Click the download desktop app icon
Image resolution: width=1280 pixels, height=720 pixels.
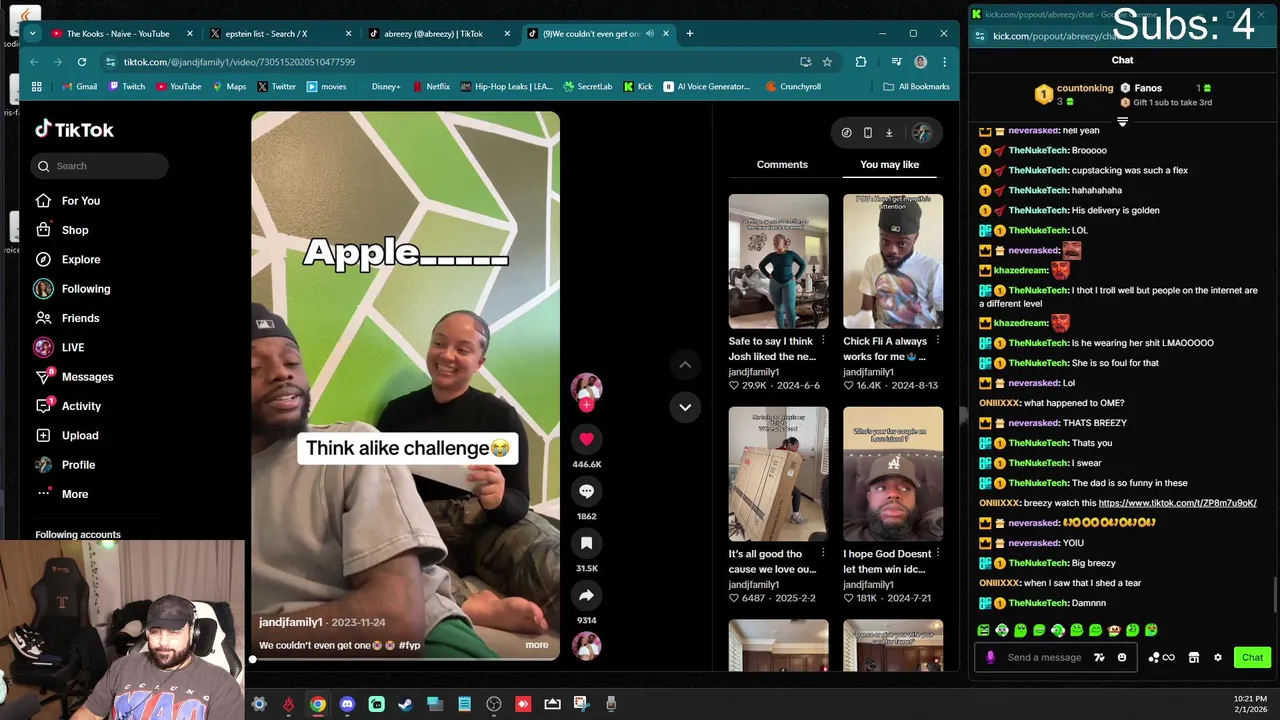pyautogui.click(x=889, y=132)
